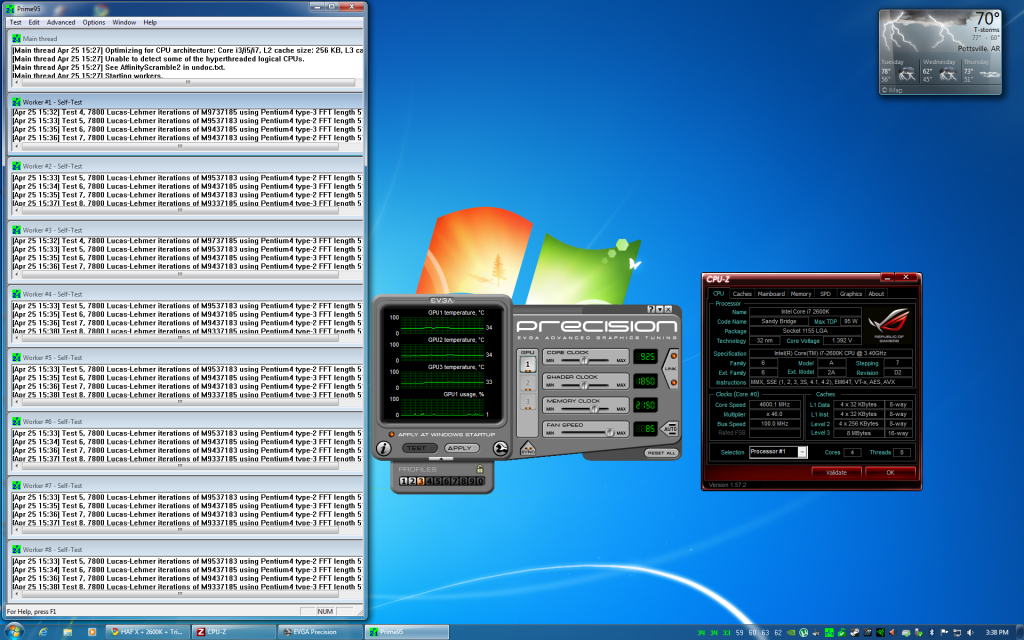The width and height of the screenshot is (1024, 640).
Task: Click uTorrent tray icon
Action: pyautogui.click(x=803, y=632)
